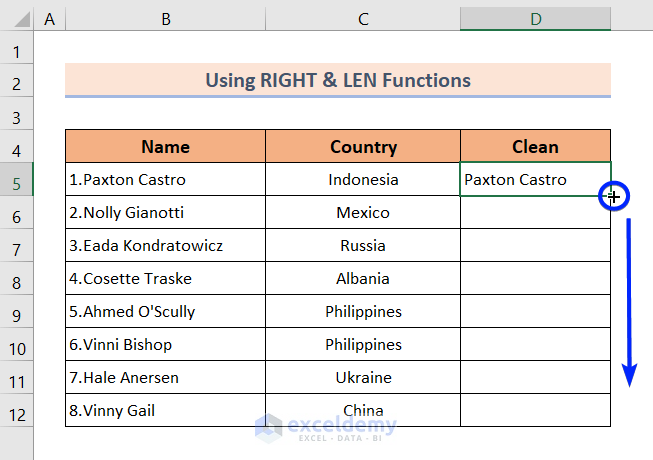Select the 'Name' header cell

pyautogui.click(x=165, y=147)
